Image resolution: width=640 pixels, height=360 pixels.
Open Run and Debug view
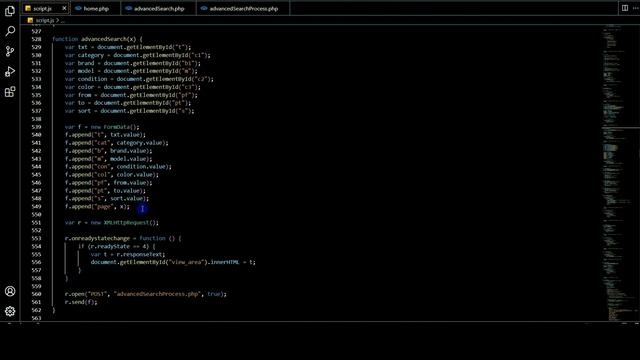click(x=10, y=72)
